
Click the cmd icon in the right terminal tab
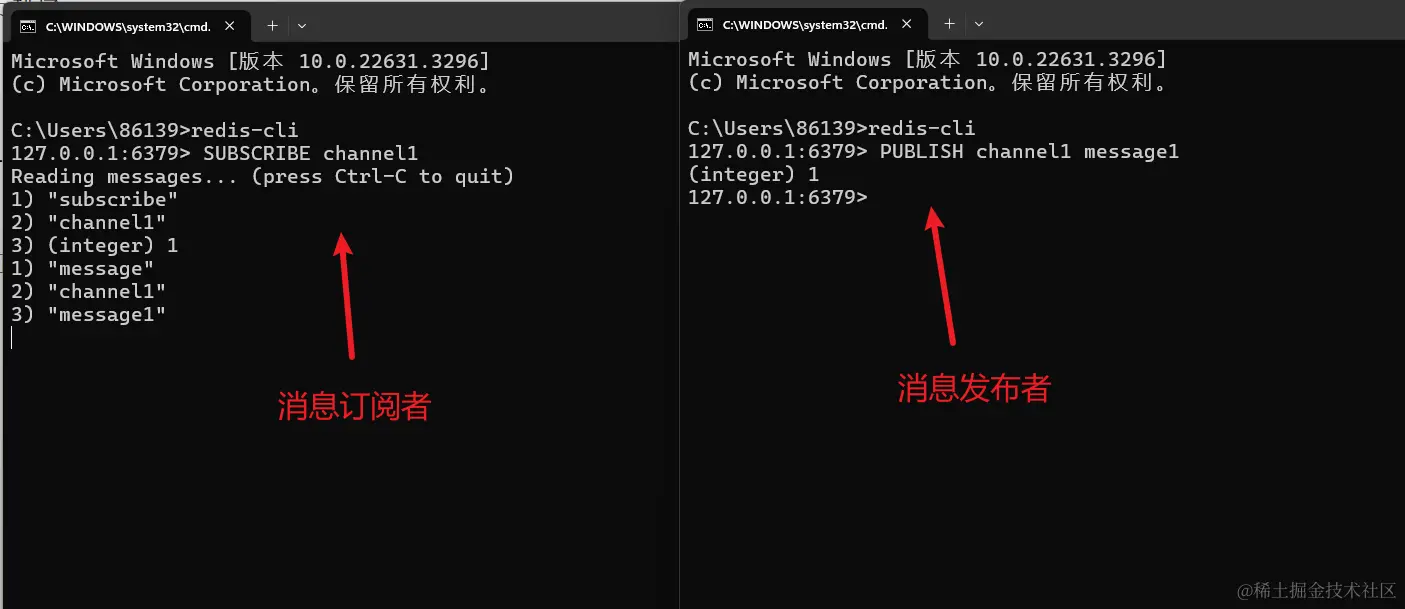pyautogui.click(x=706, y=25)
